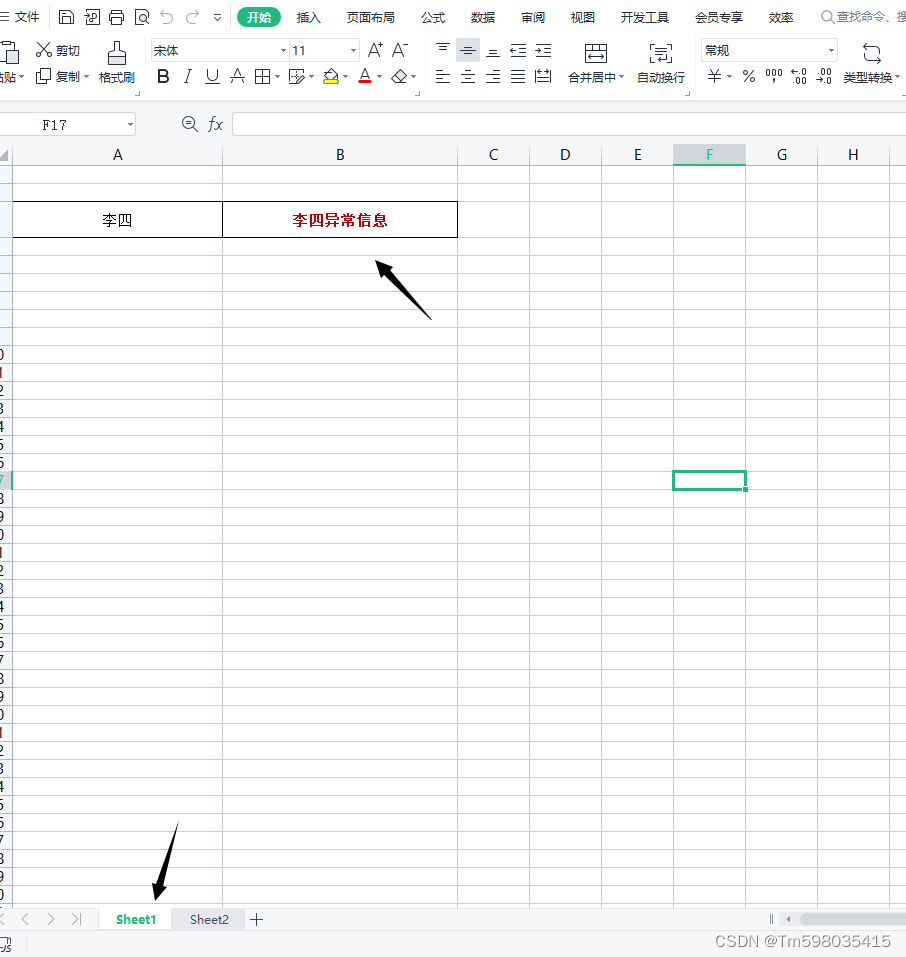The height and width of the screenshot is (957, 906).
Task: Click the distributed alignment icon
Action: 543,76
